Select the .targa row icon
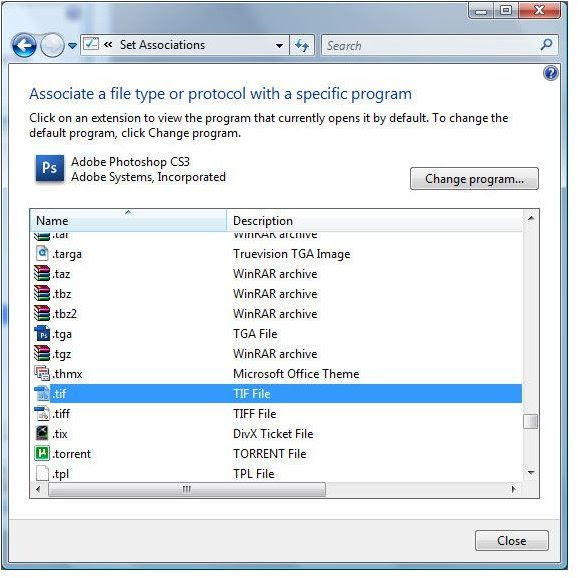578x578 pixels. (x=42, y=254)
